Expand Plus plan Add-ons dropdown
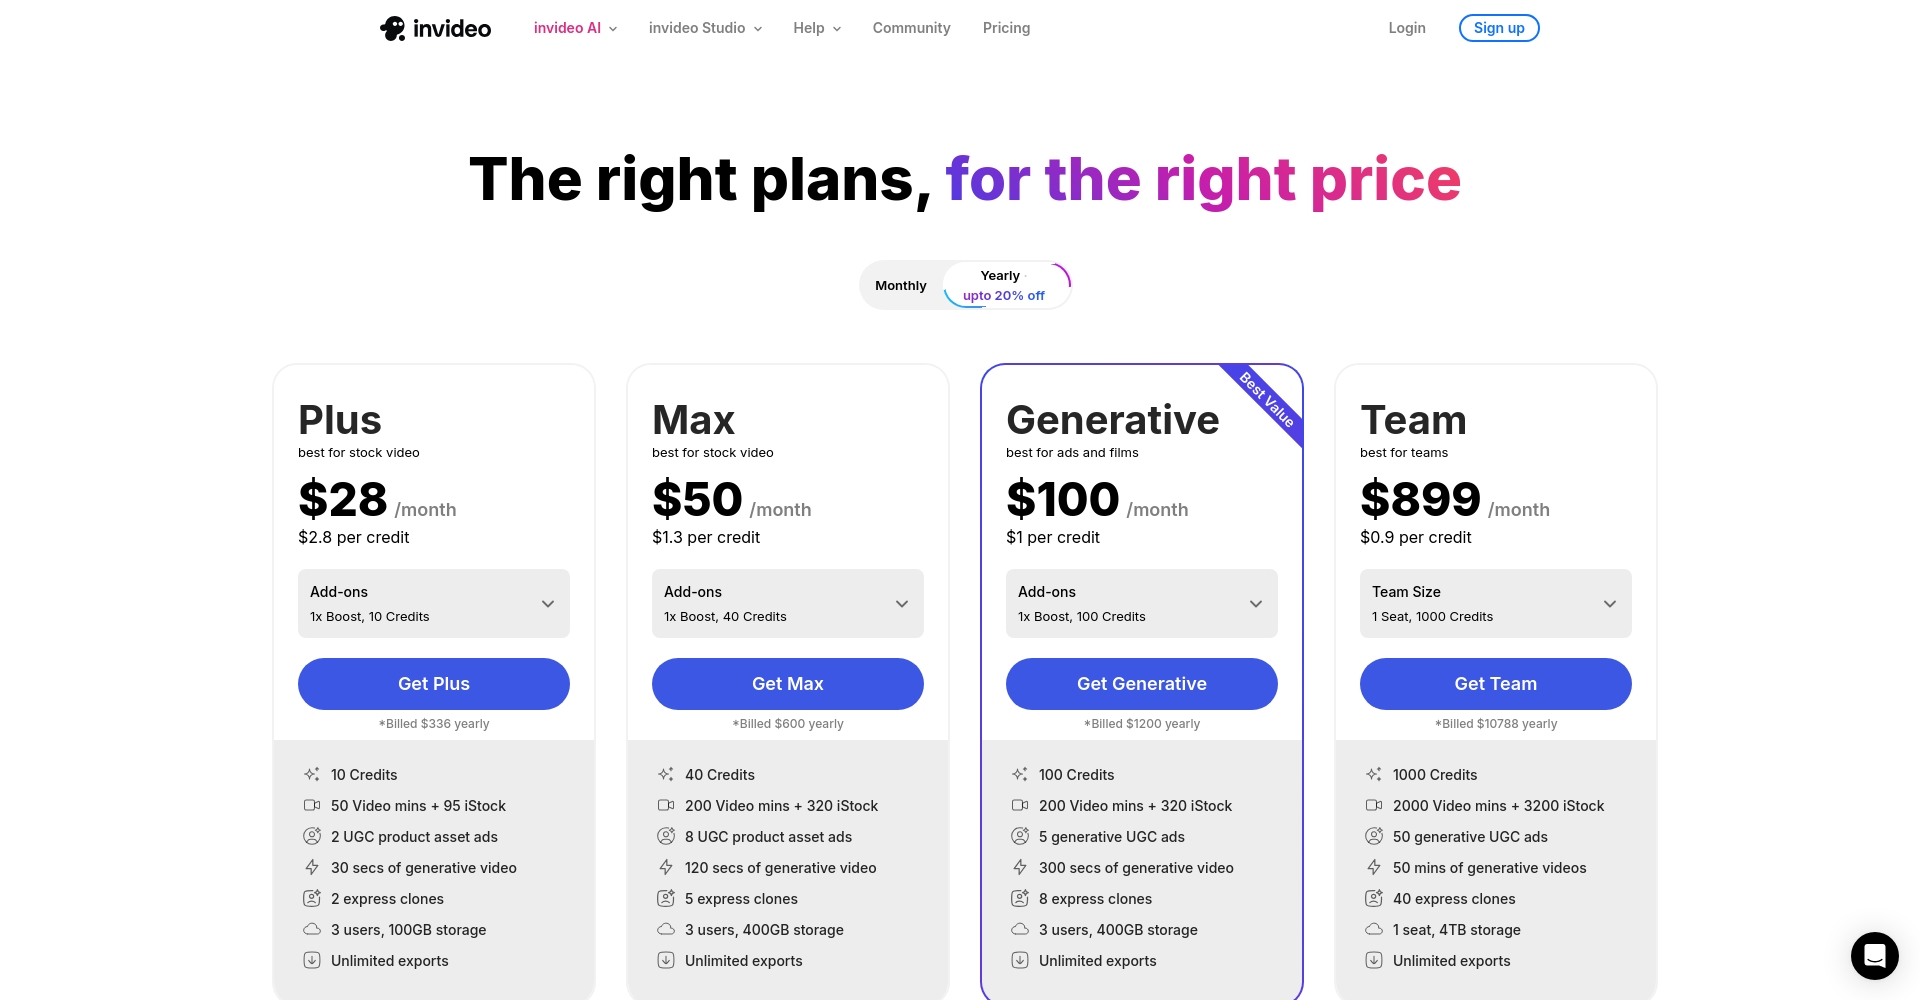The width and height of the screenshot is (1920, 1000). (434, 604)
